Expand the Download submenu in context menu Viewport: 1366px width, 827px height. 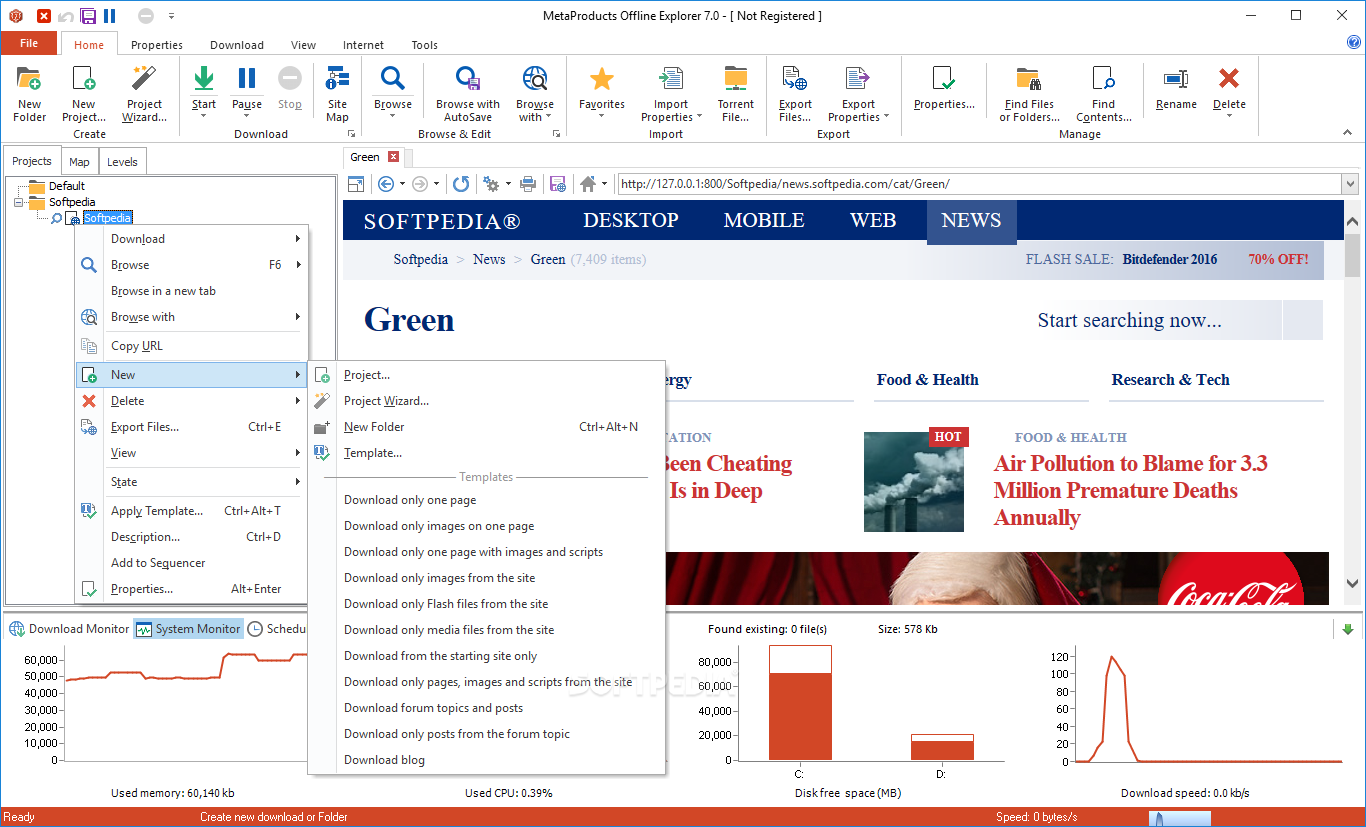pos(192,239)
